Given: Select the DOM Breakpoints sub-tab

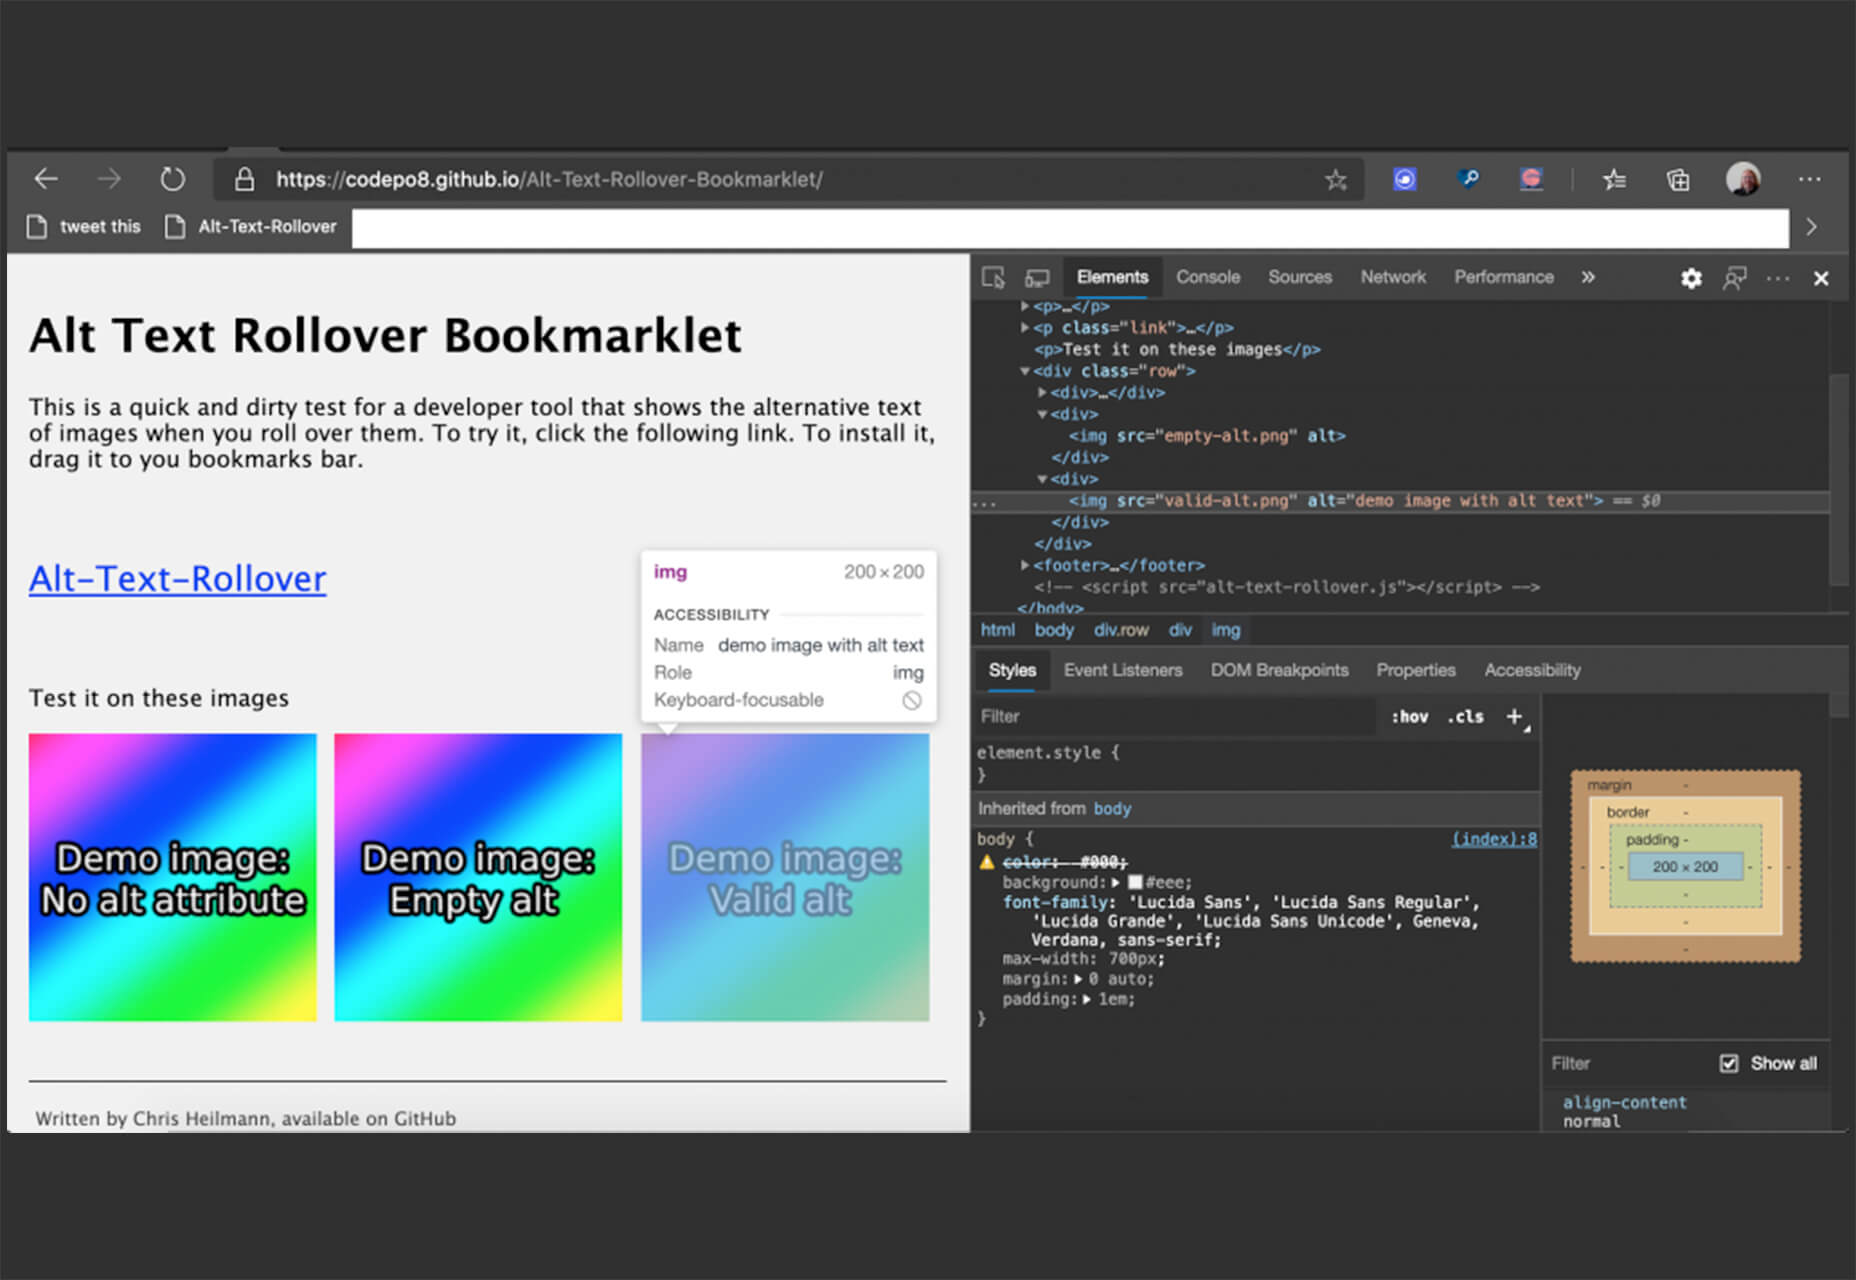Looking at the screenshot, I should [x=1279, y=670].
